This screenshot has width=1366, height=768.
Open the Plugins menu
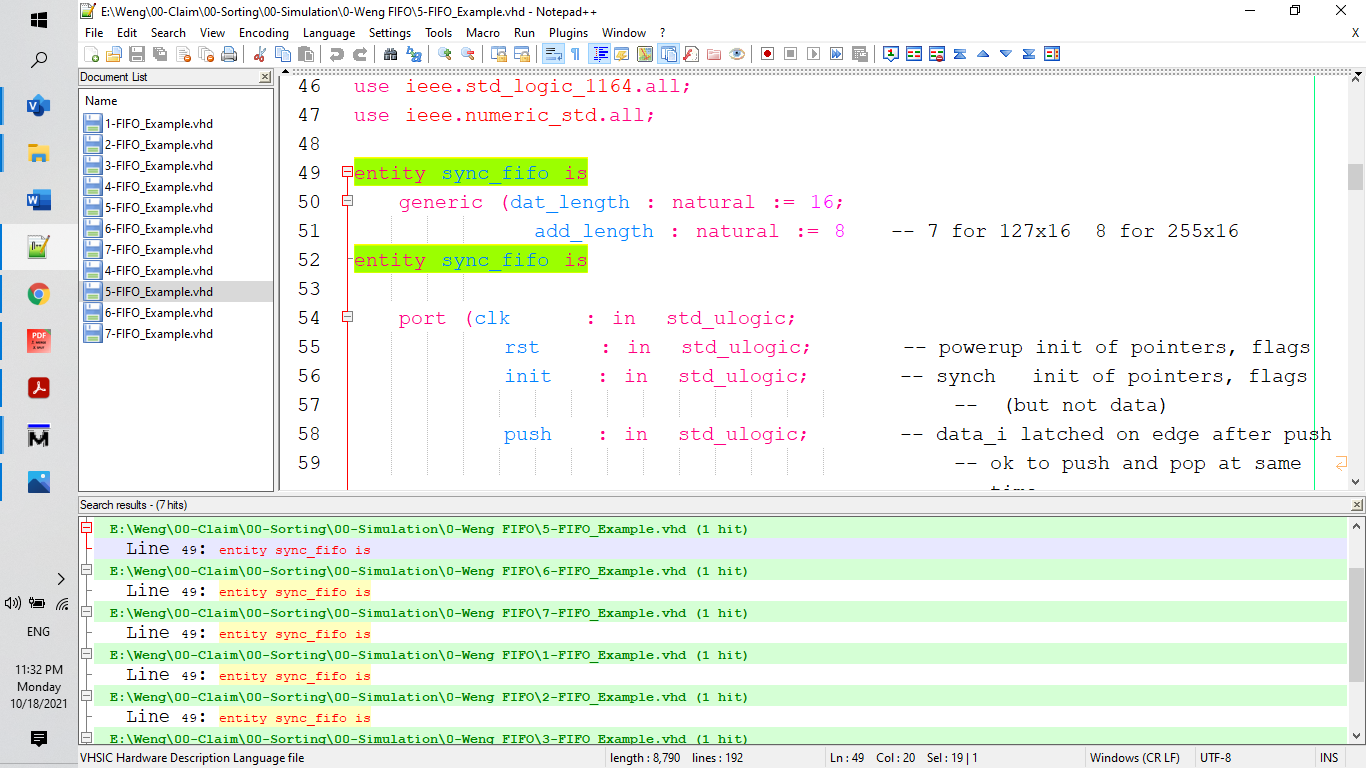tap(569, 33)
